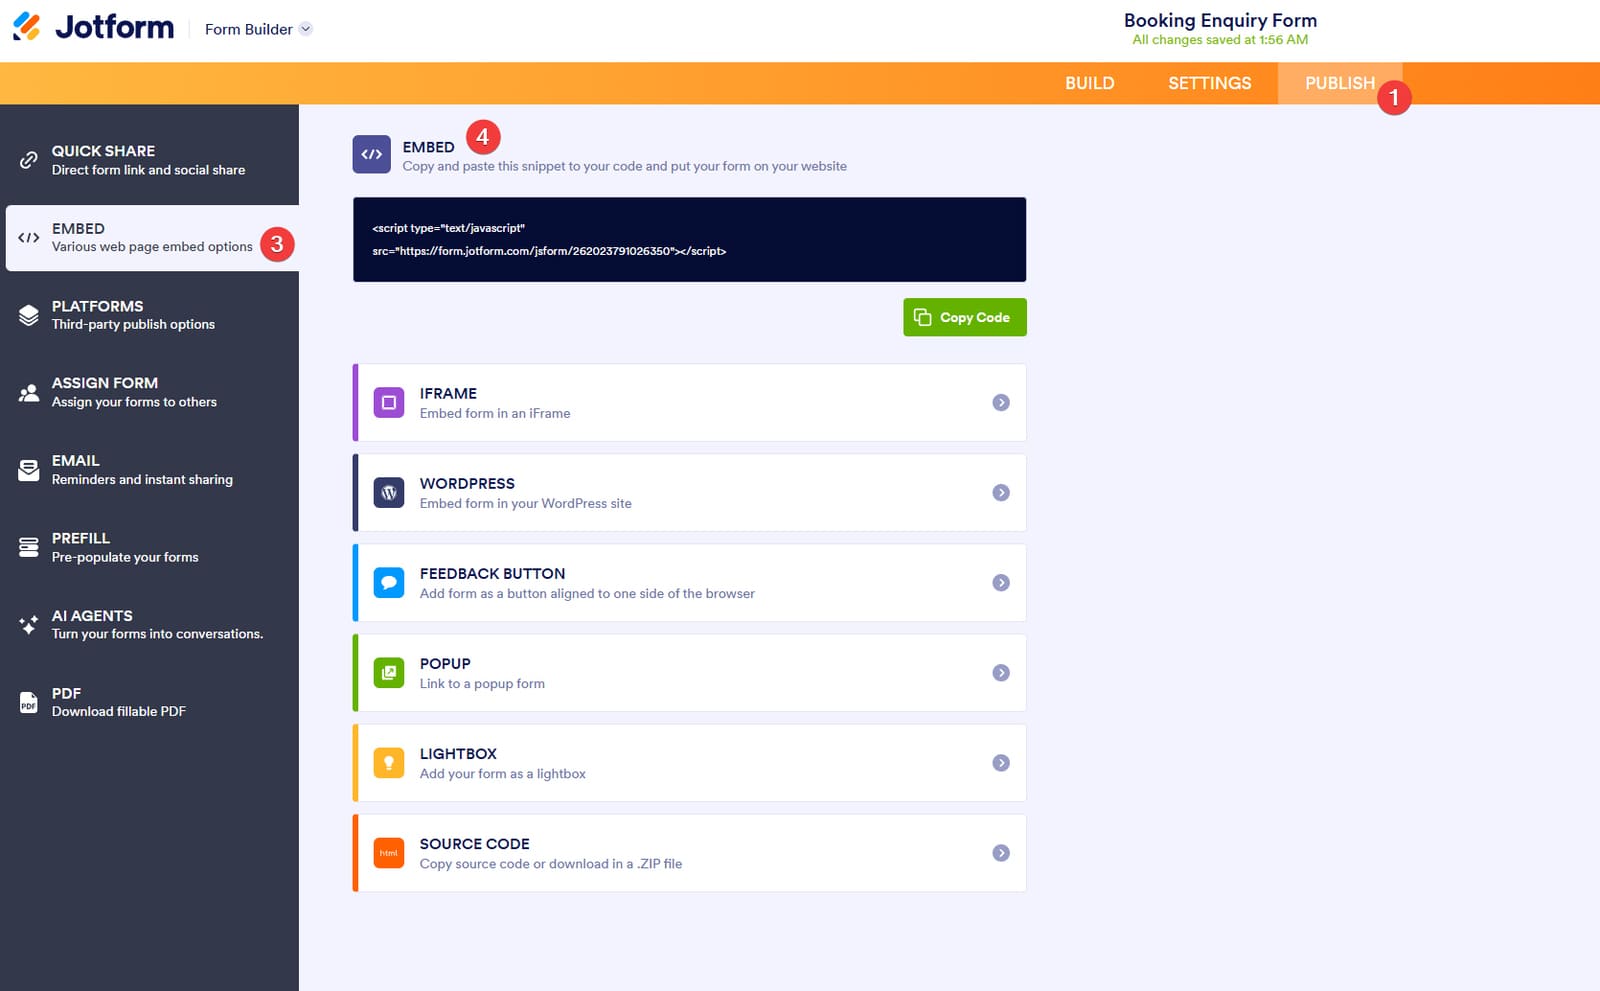The image size is (1600, 991).
Task: Expand the SOURCE CODE row arrow
Action: click(x=1000, y=853)
